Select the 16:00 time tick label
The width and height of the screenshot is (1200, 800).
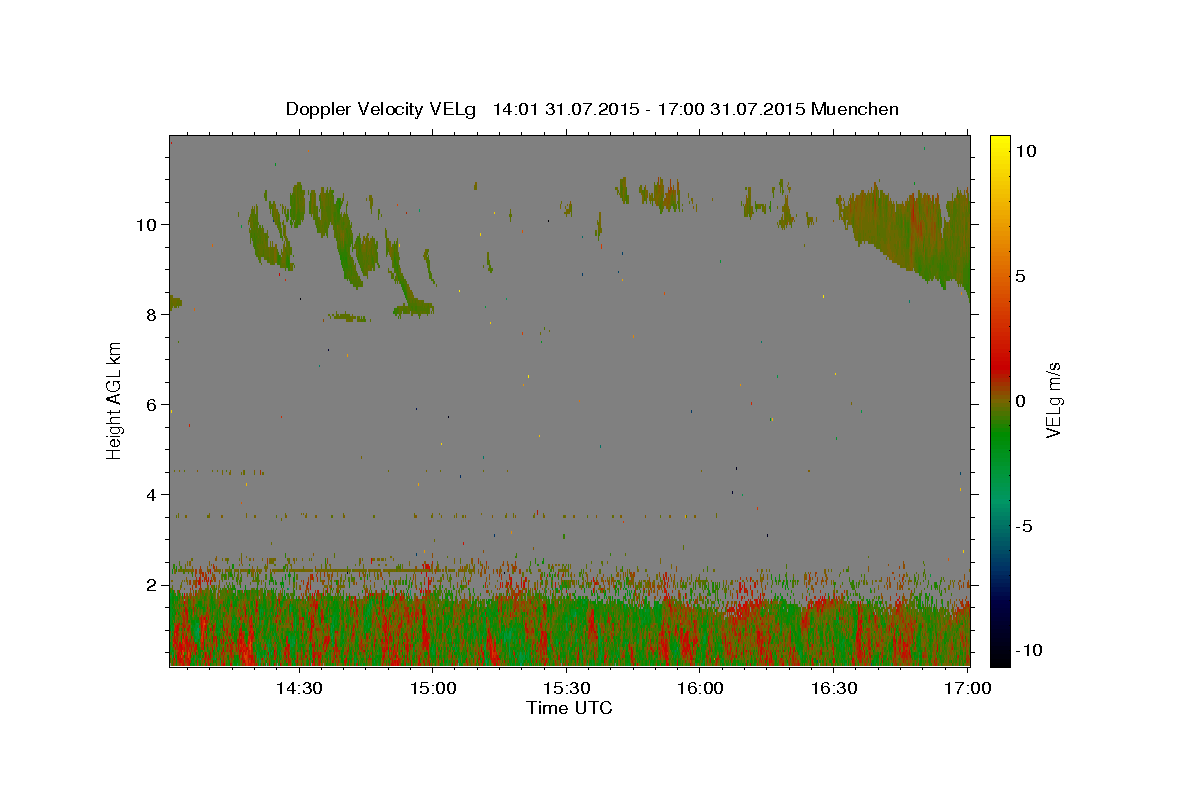700,688
